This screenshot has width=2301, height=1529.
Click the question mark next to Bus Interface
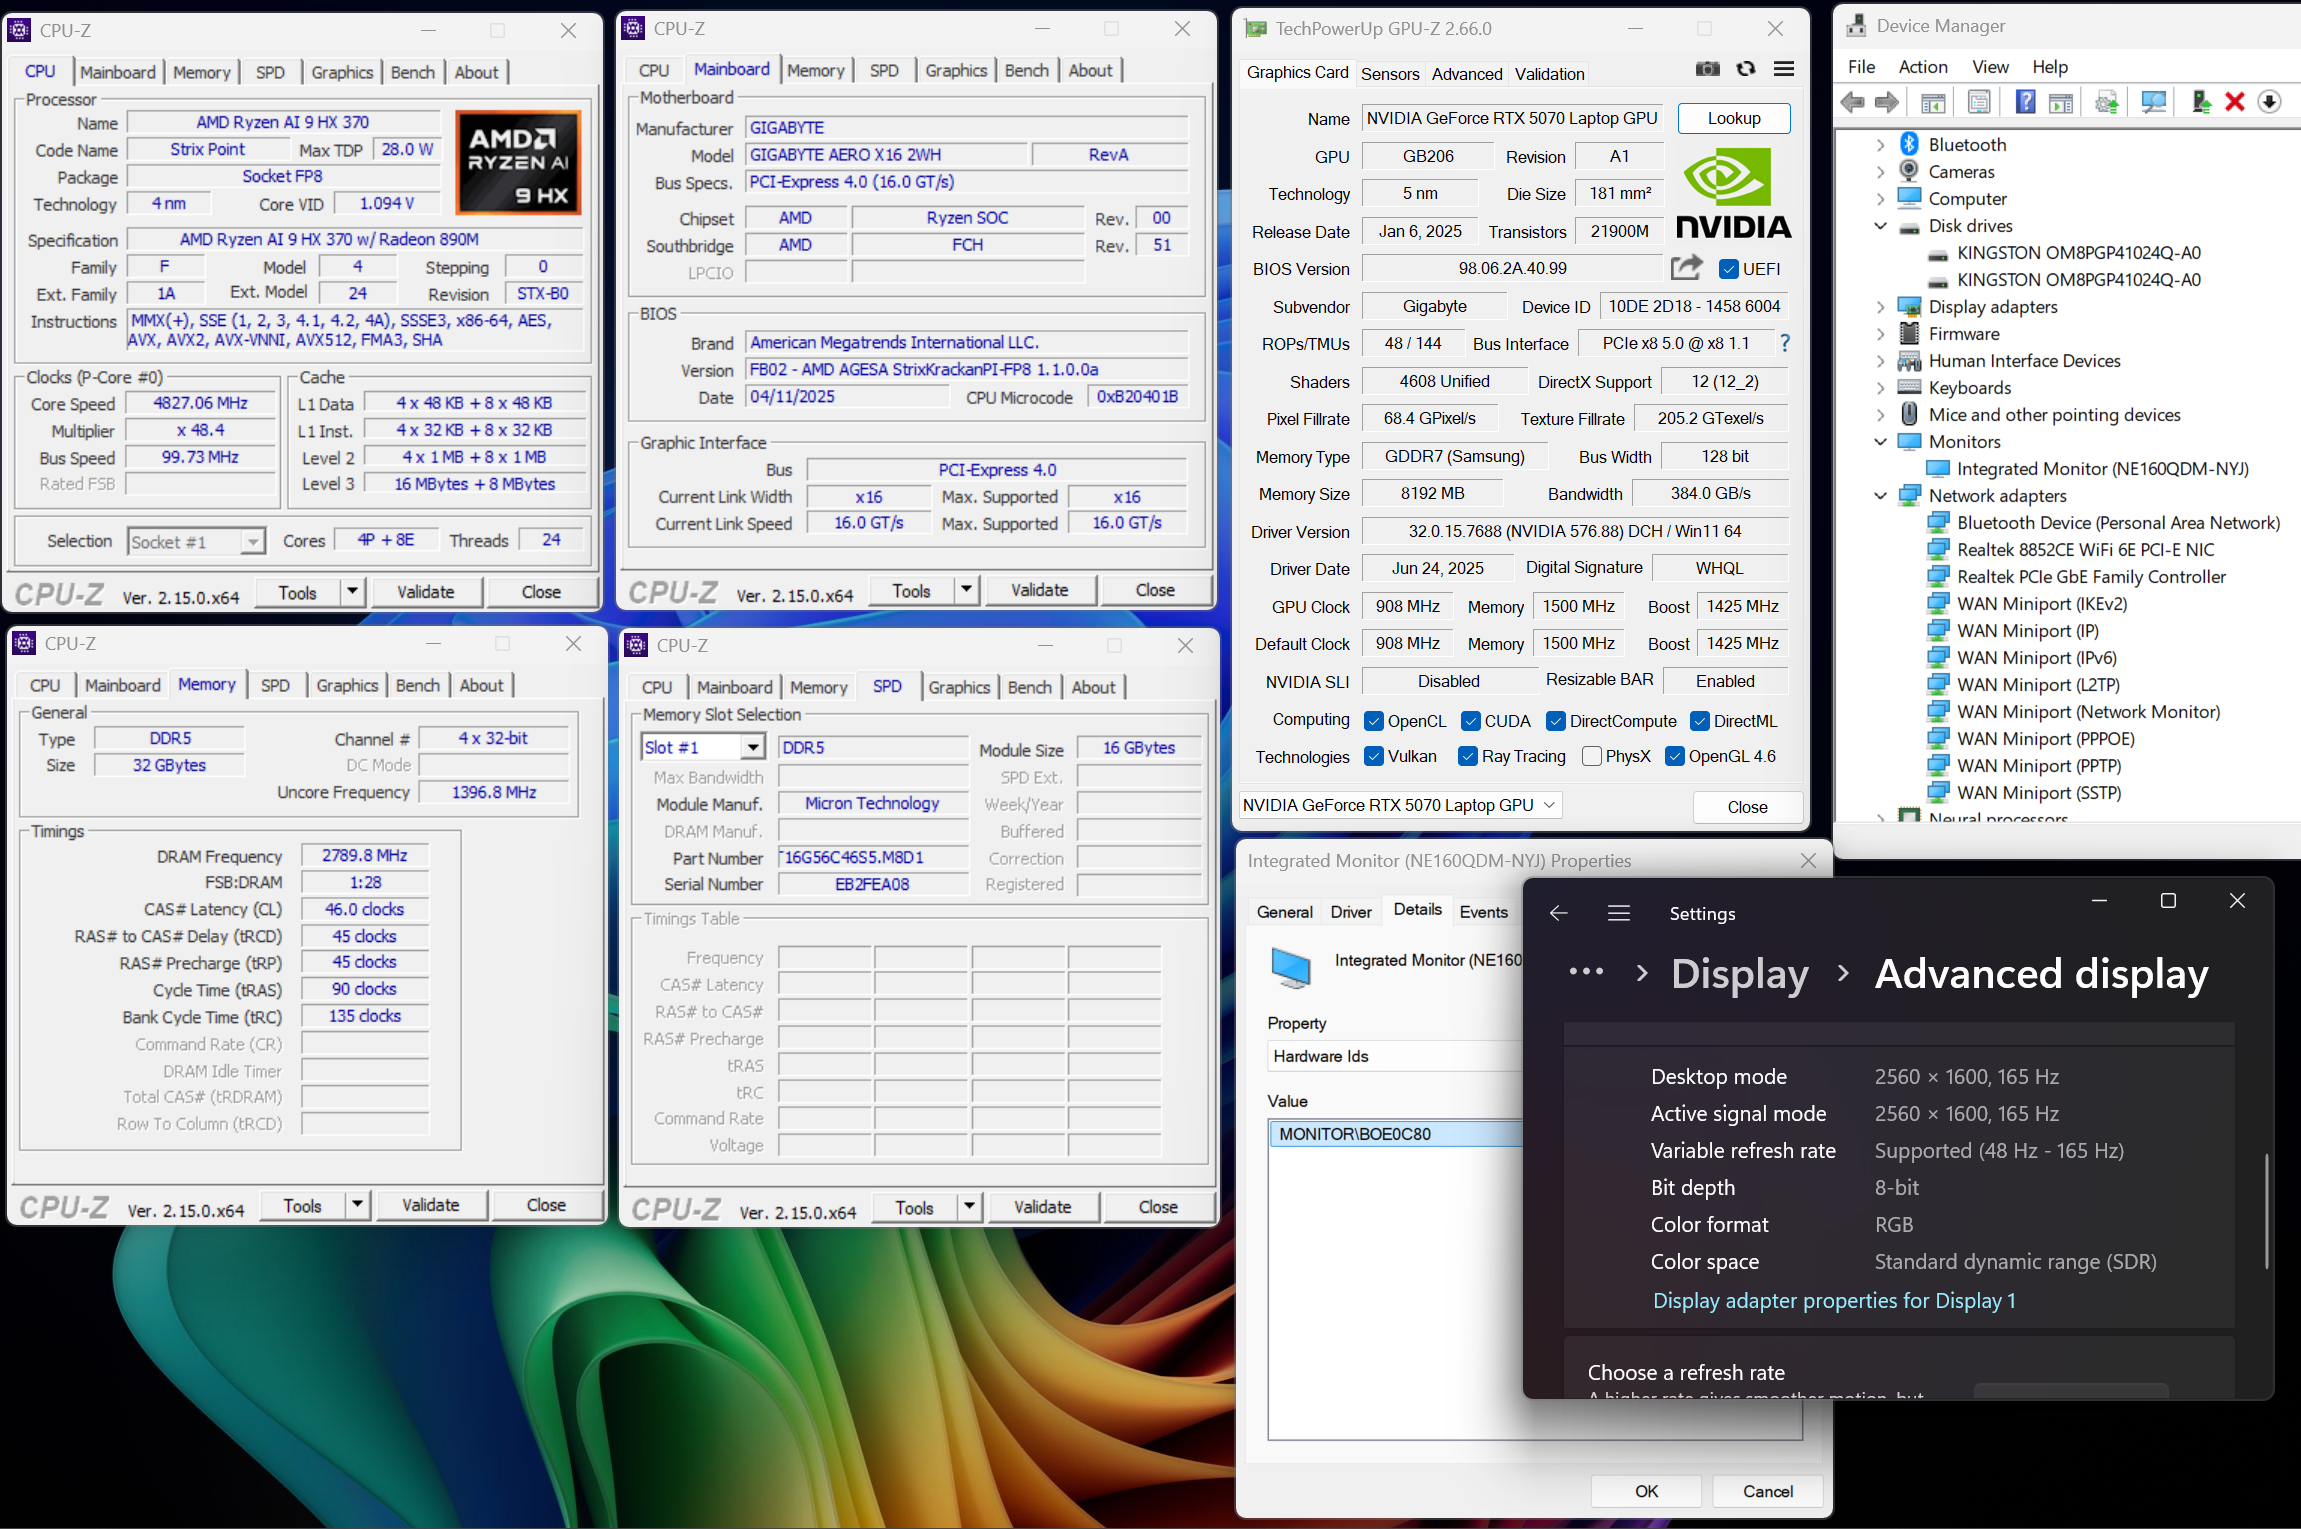click(1784, 343)
